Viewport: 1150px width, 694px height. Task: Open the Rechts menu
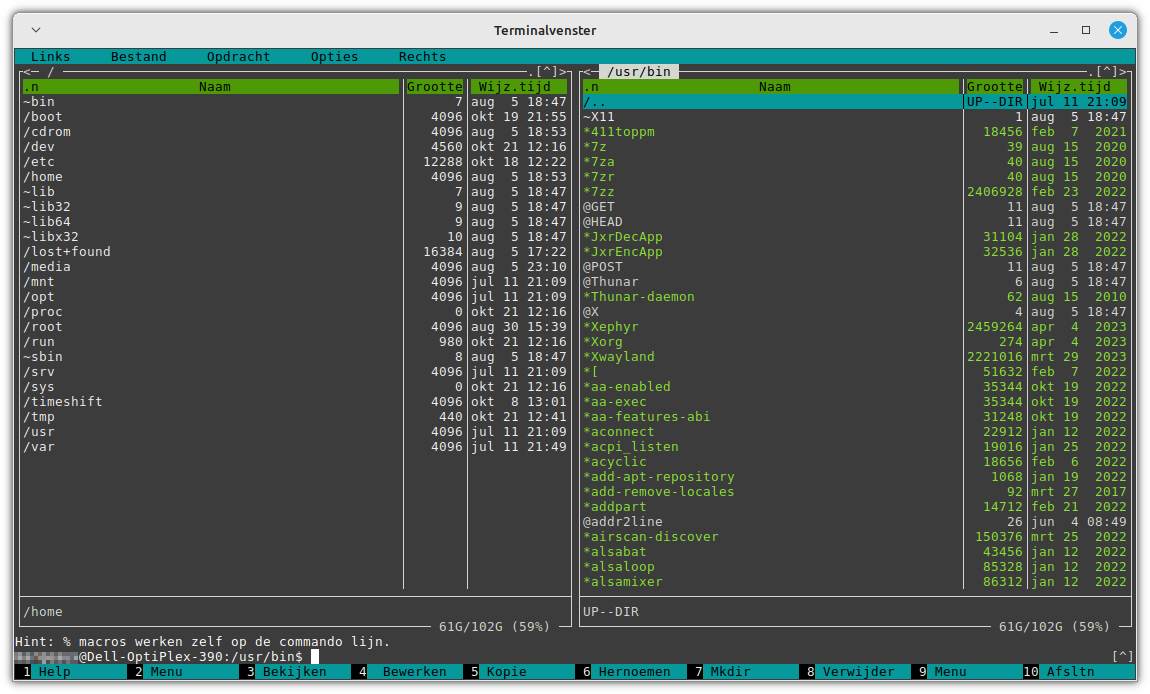[x=422, y=56]
